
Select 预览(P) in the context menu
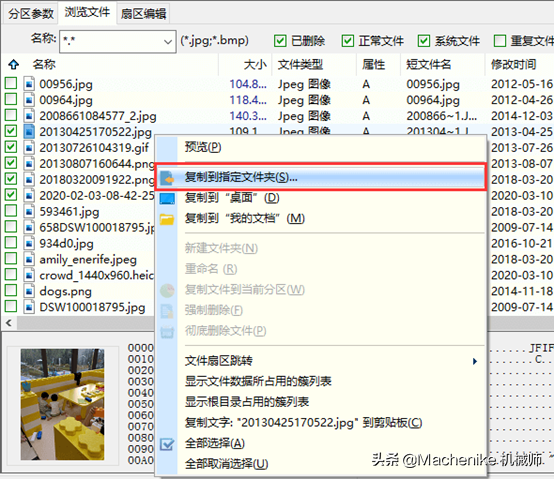[203, 147]
